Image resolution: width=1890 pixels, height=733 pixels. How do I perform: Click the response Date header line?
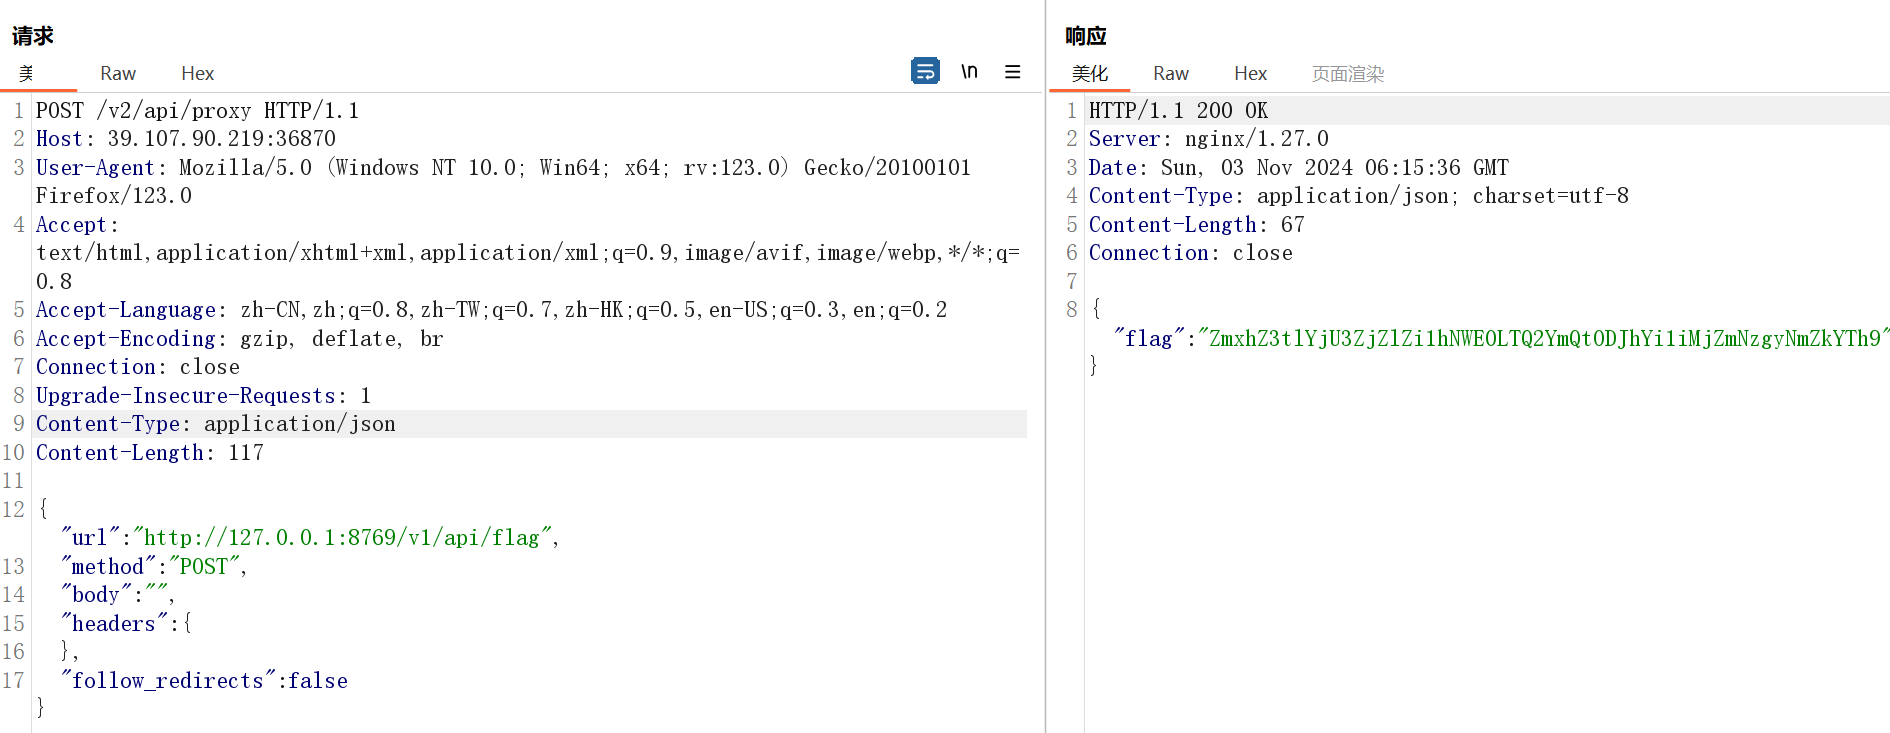click(x=1299, y=167)
